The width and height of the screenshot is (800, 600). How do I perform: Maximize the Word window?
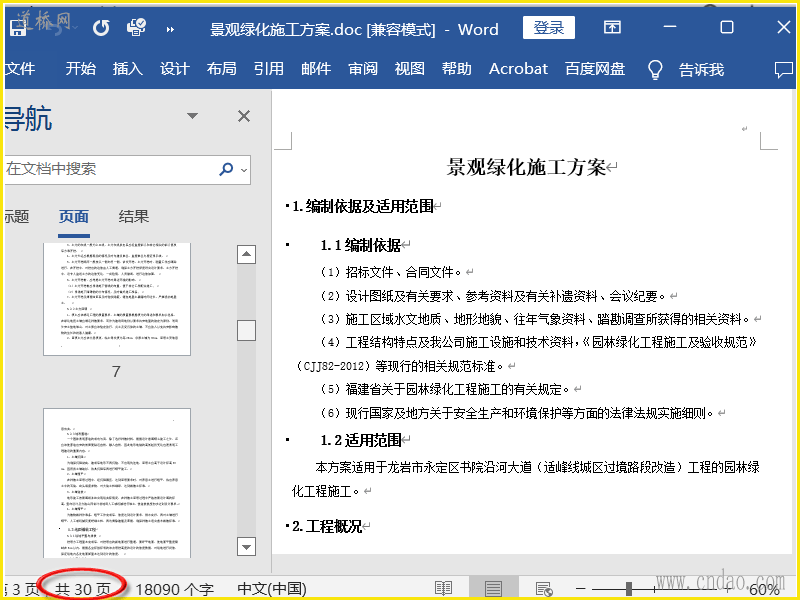[x=727, y=27]
